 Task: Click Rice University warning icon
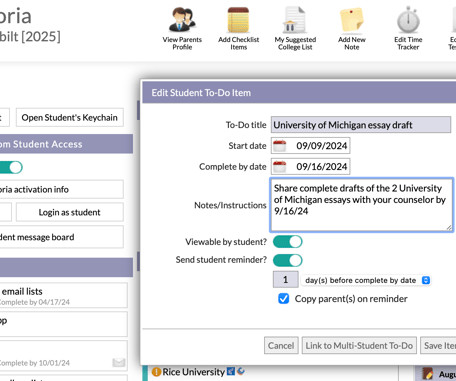click(x=156, y=372)
